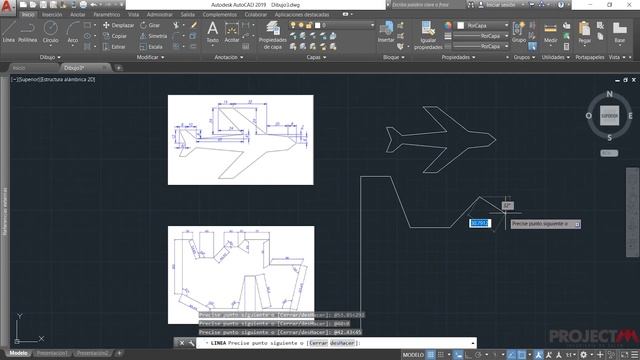
Task: Open Propiedades de capa manager
Action: coord(273,35)
